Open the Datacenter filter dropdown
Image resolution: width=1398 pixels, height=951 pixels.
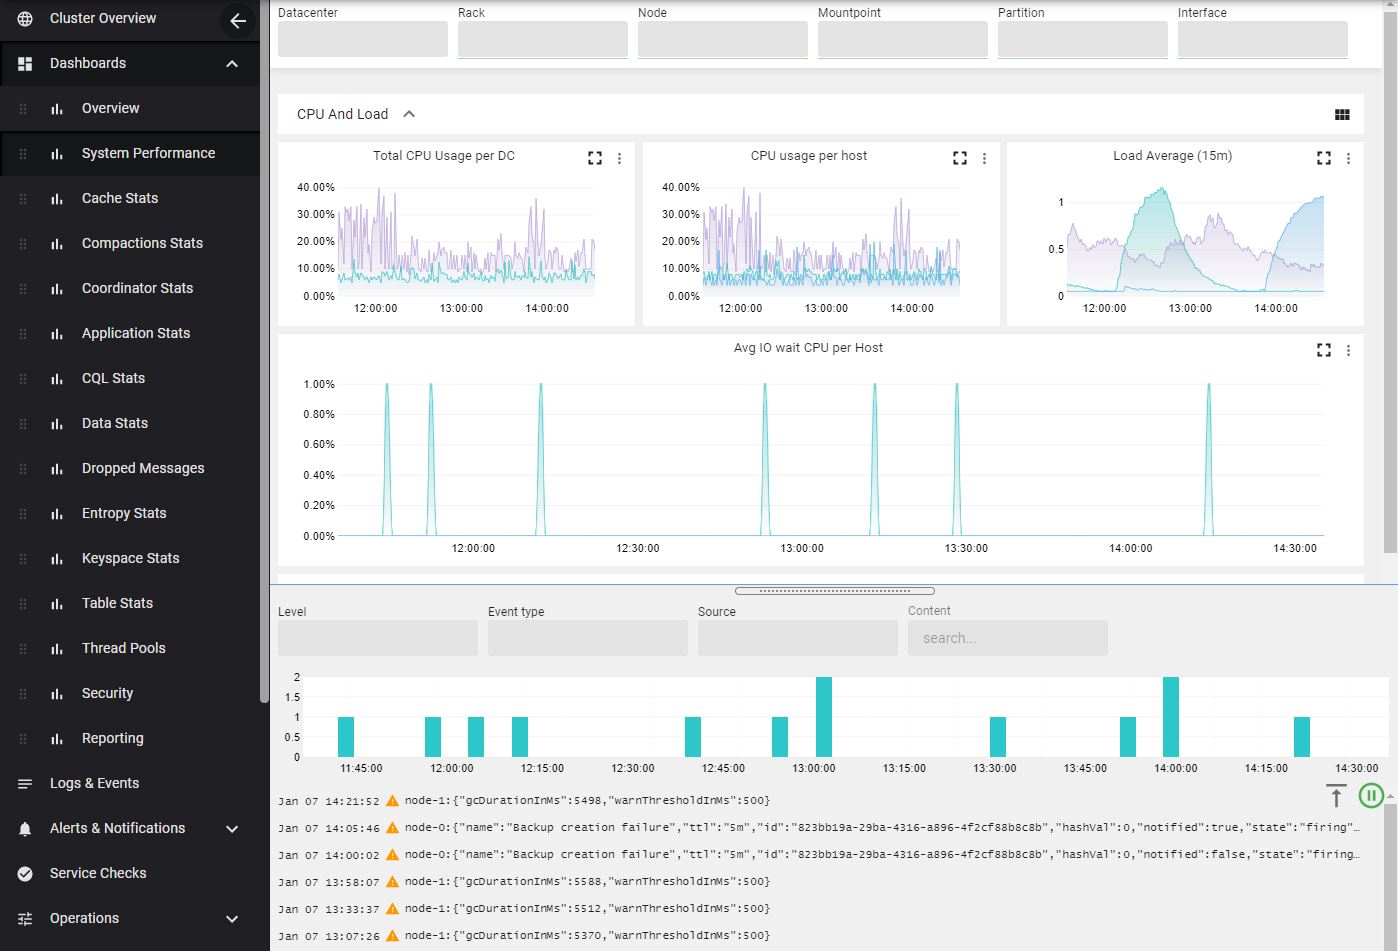pos(362,39)
